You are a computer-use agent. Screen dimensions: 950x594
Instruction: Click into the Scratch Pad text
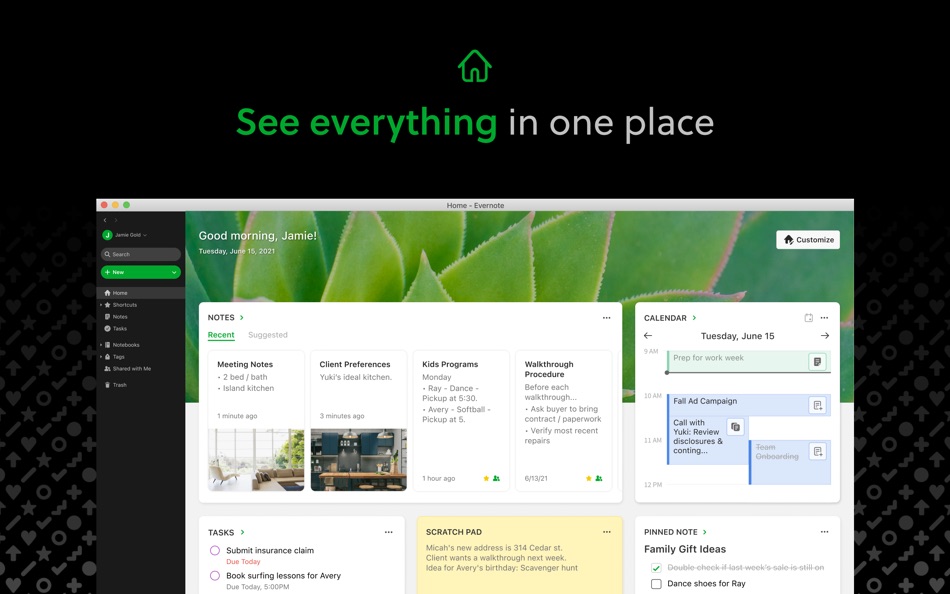[502, 558]
